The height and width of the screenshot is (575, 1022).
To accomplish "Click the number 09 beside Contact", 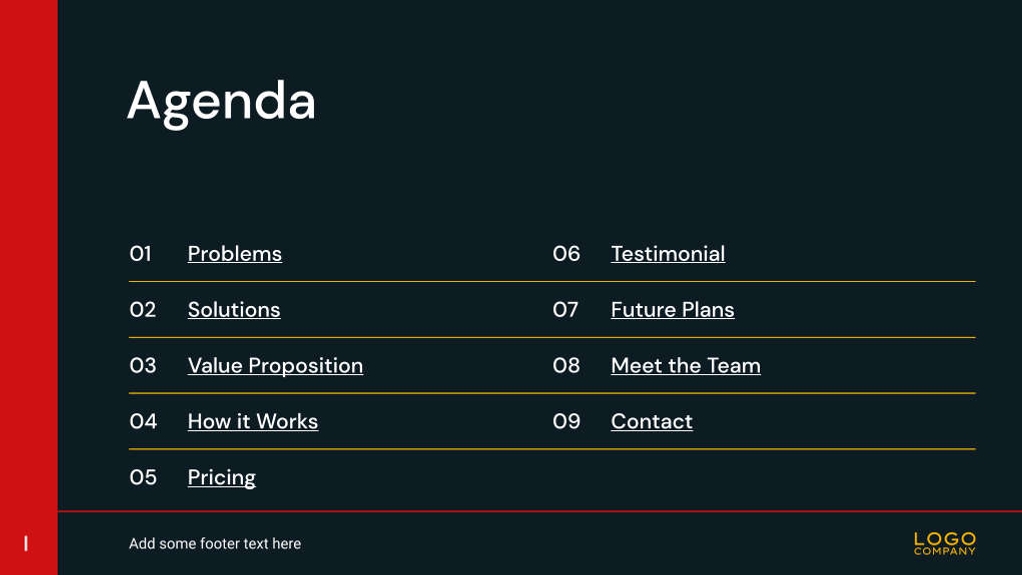I will (566, 422).
